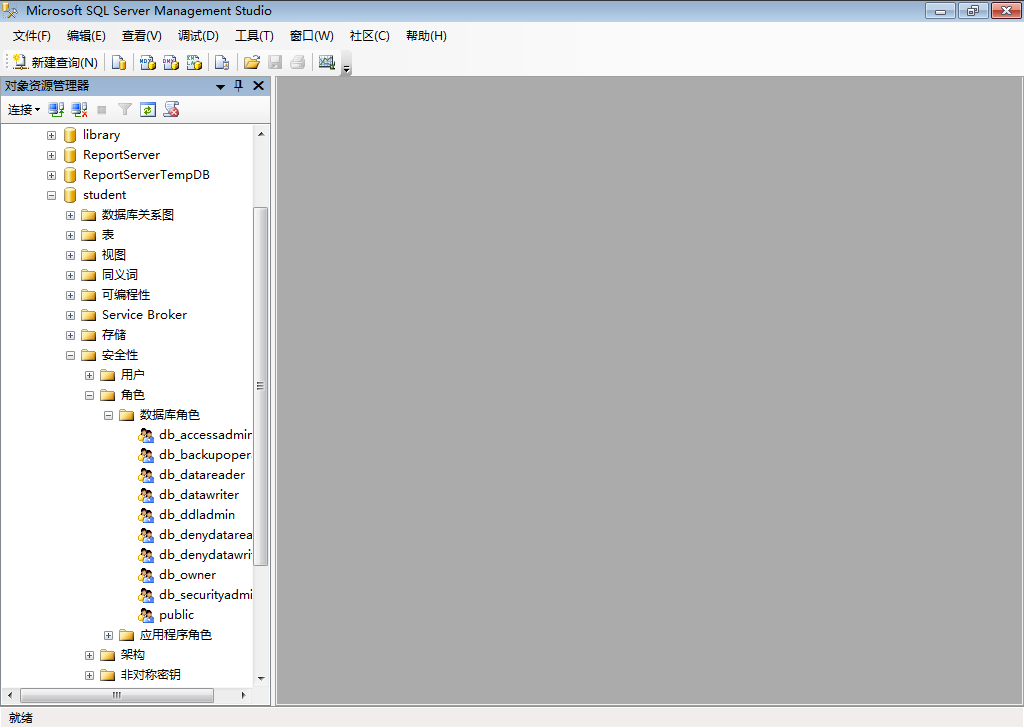Image resolution: width=1024 pixels, height=728 pixels.
Task: Open the Connect (连接) dropdown
Action: (24, 110)
